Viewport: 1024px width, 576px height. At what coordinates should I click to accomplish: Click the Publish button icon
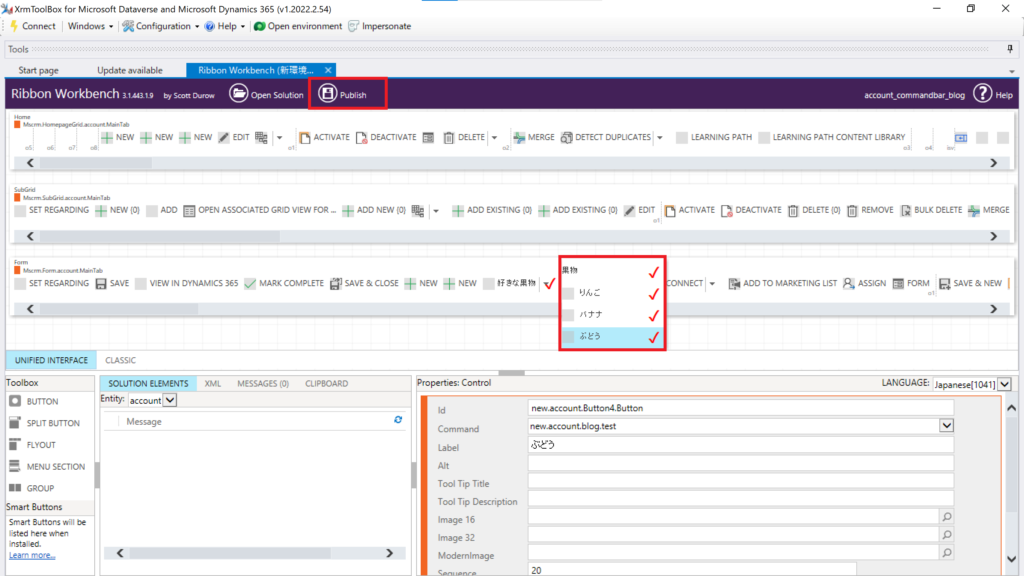click(327, 93)
